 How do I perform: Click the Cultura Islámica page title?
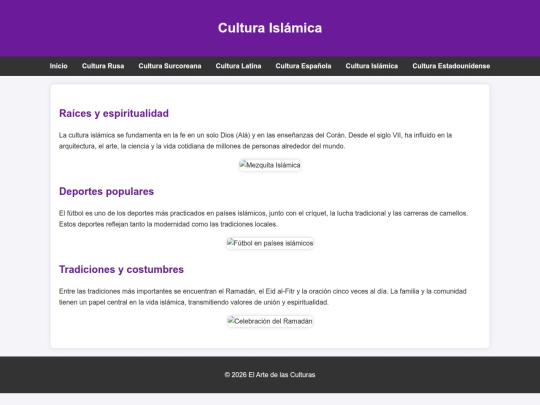click(270, 28)
